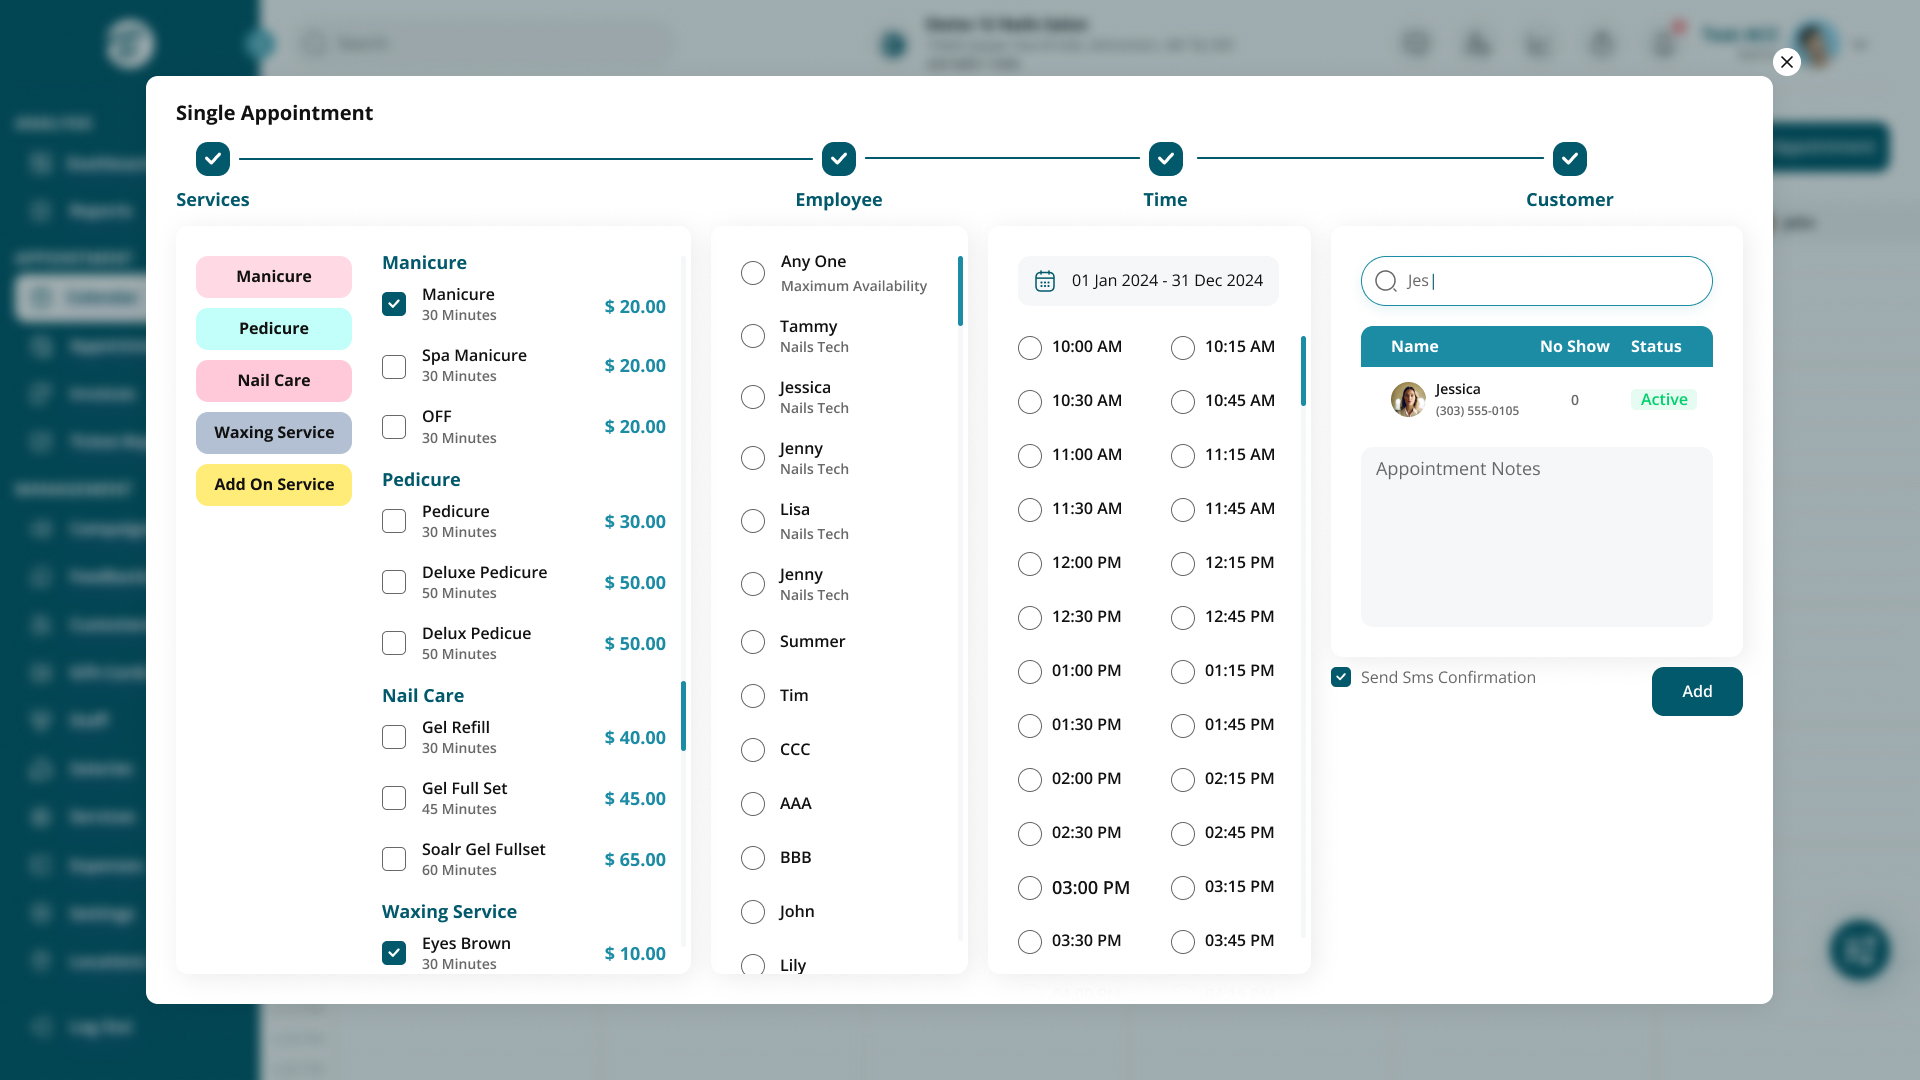This screenshot has height=1080, width=1920.
Task: Click the Customer step checkmark indicator
Action: click(x=1569, y=158)
